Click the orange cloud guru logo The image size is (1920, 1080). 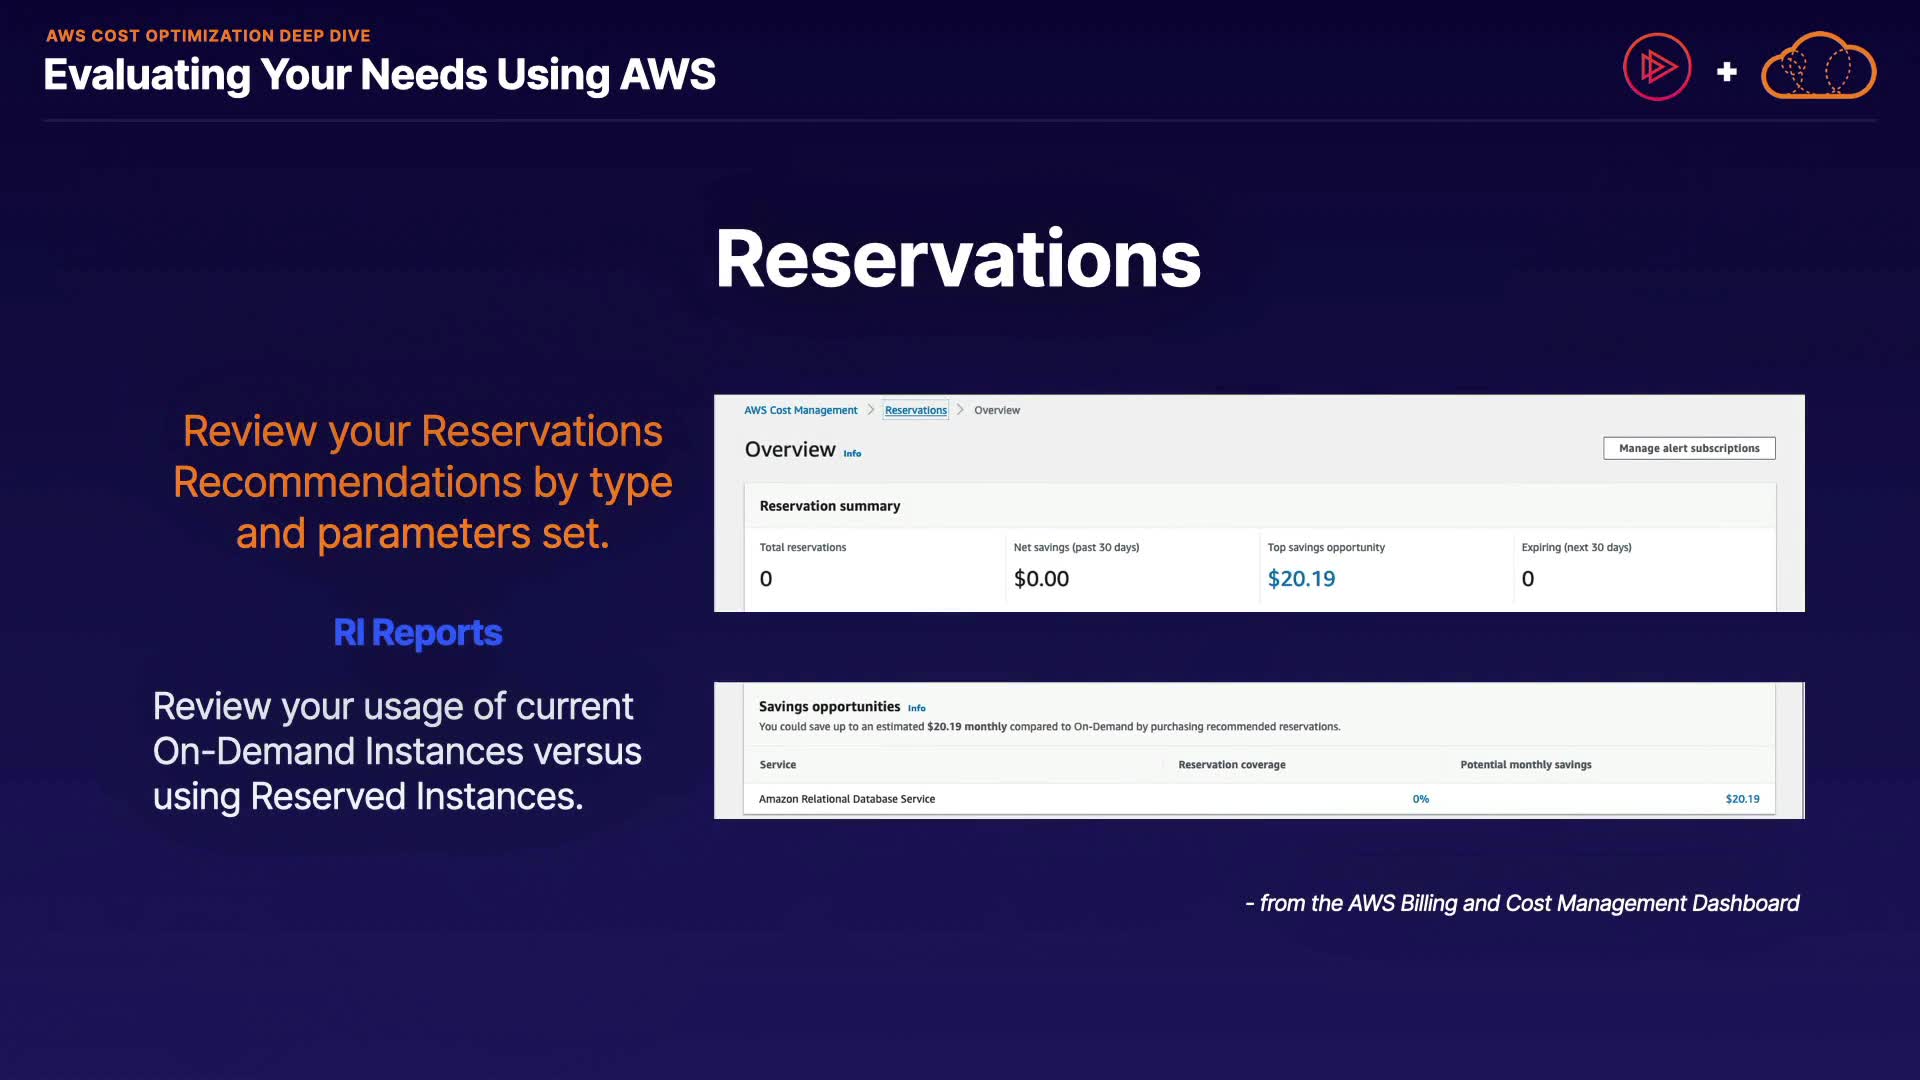point(1818,67)
